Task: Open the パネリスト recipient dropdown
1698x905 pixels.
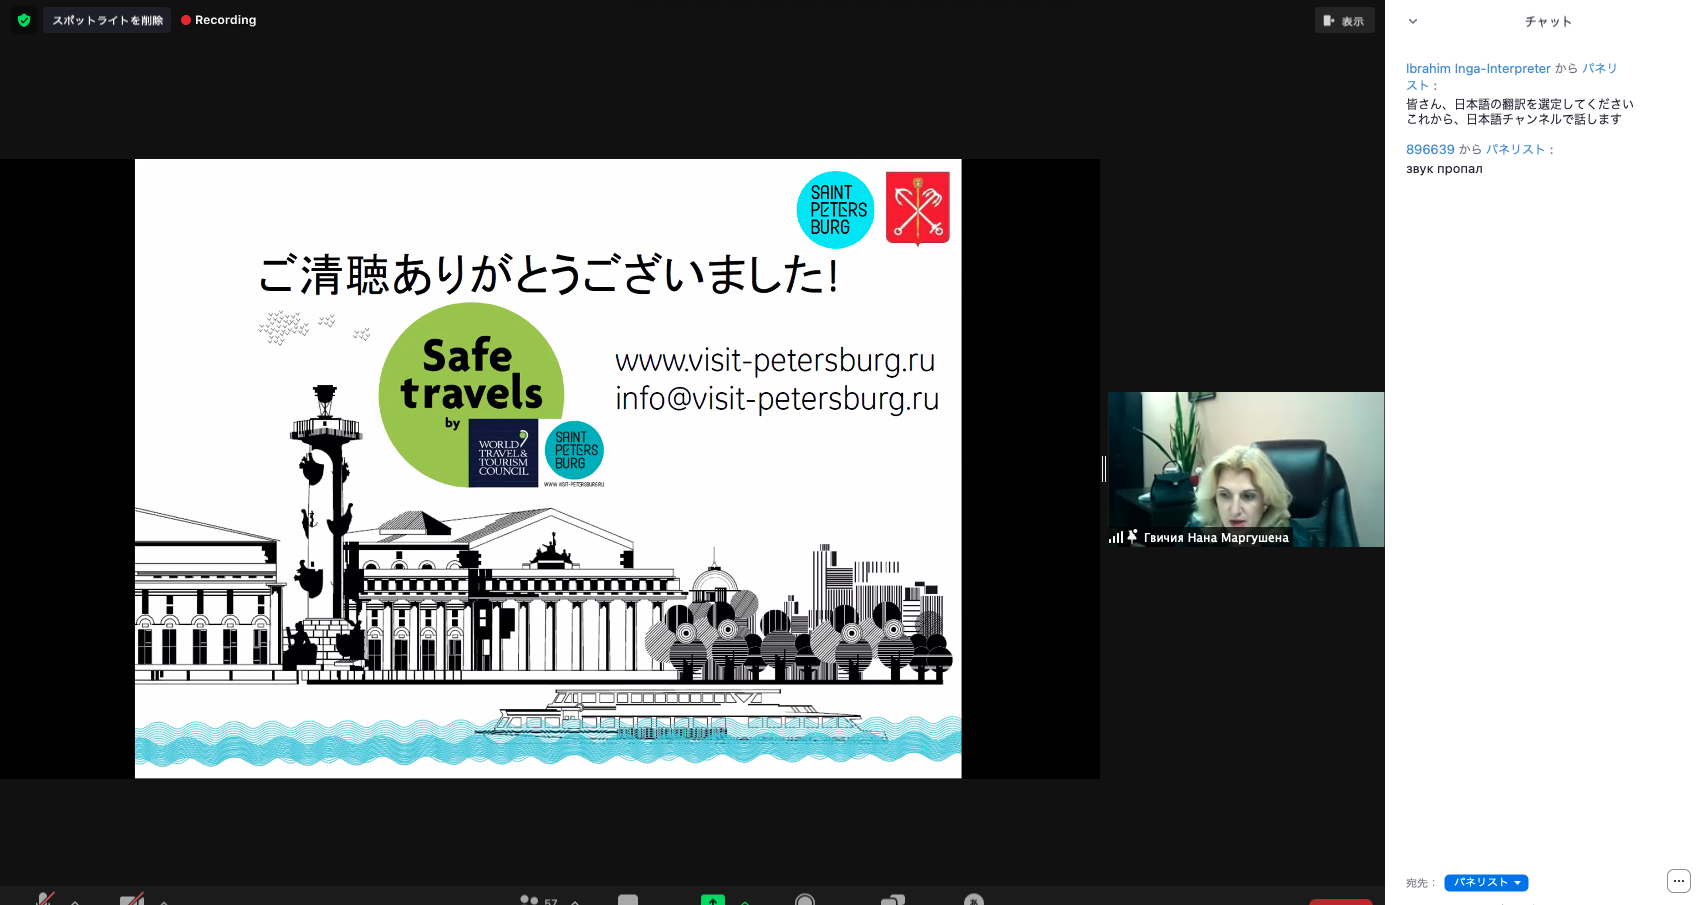Action: tap(1486, 883)
